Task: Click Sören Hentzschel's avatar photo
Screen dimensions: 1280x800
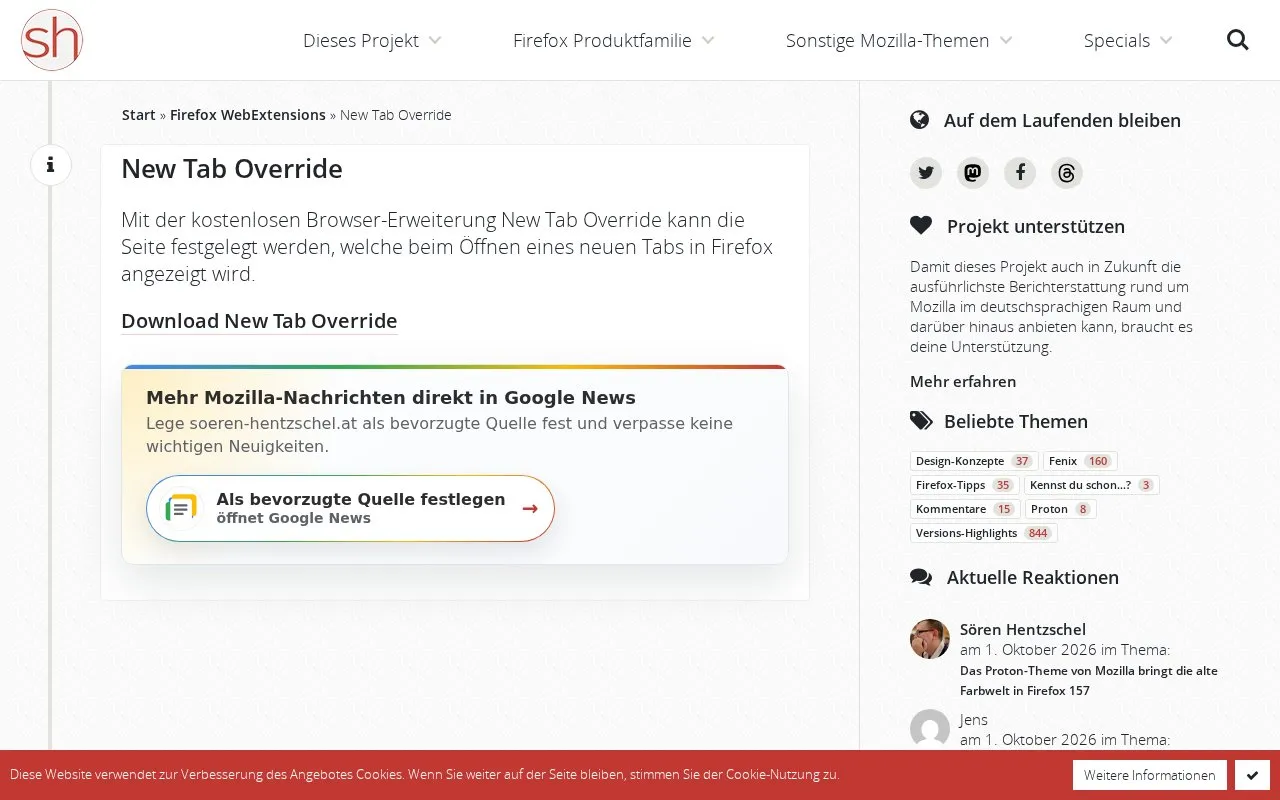Action: tap(930, 639)
